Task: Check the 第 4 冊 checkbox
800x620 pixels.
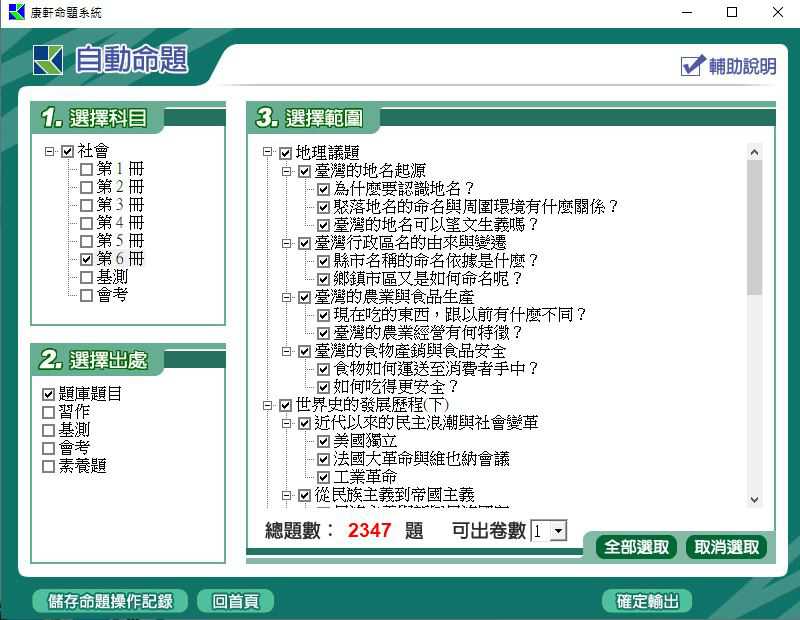Action: click(x=87, y=223)
